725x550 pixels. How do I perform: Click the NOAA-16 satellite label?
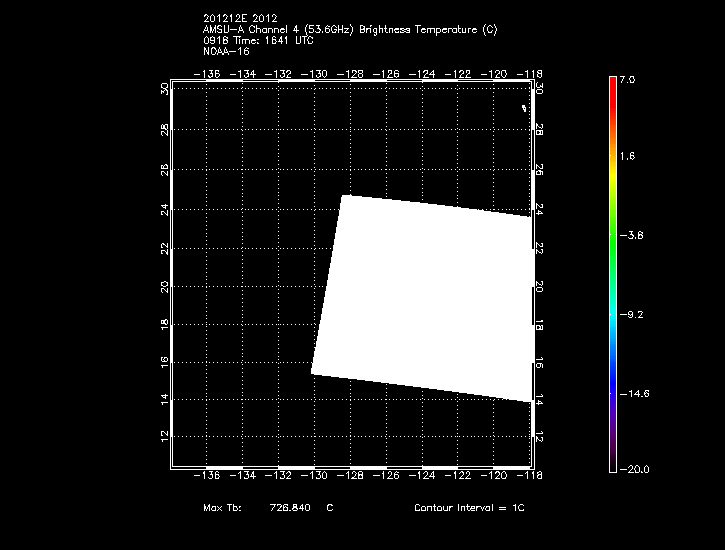click(x=226, y=51)
